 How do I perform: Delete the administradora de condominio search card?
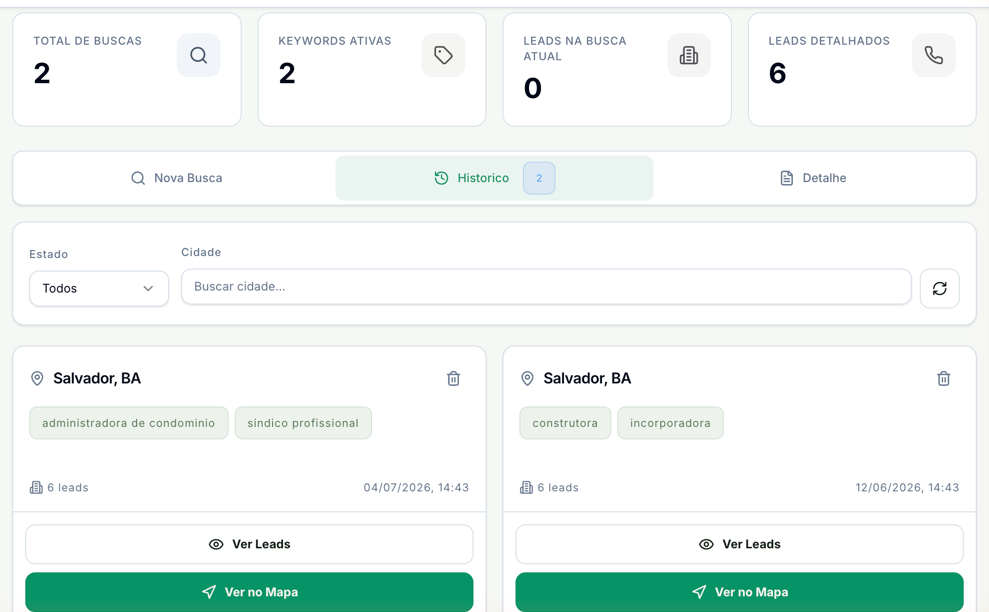(454, 379)
